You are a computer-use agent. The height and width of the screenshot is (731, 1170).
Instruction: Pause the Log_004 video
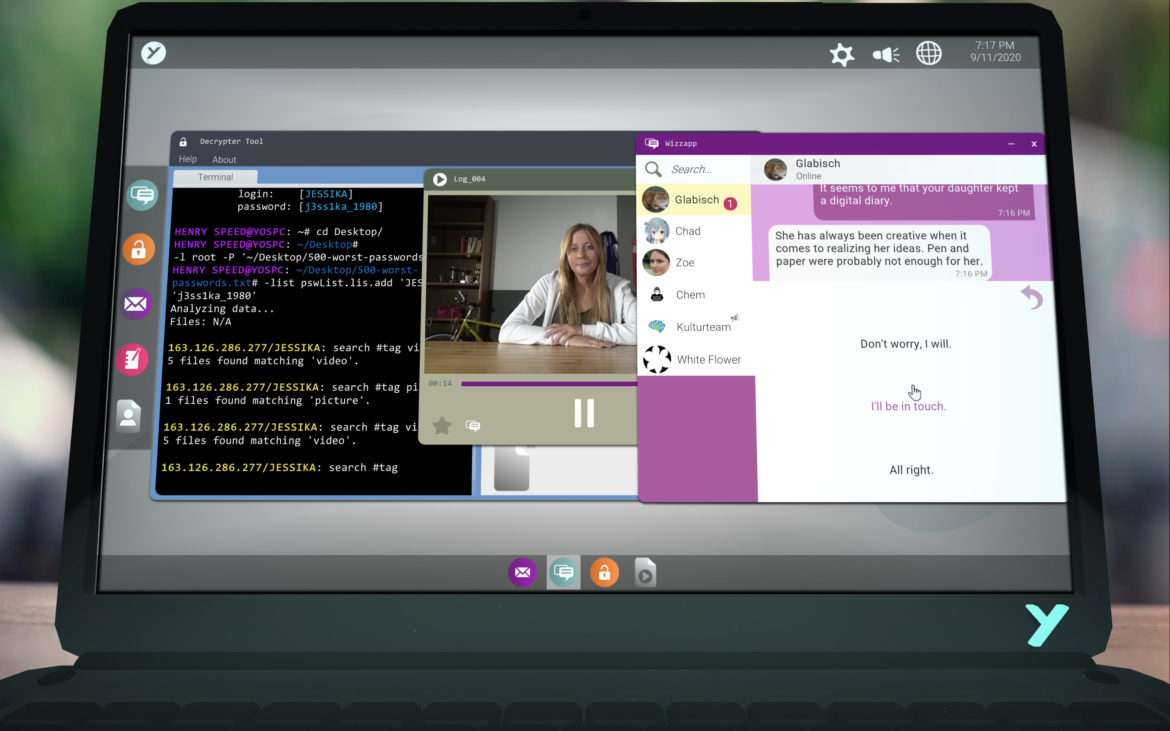(x=584, y=413)
